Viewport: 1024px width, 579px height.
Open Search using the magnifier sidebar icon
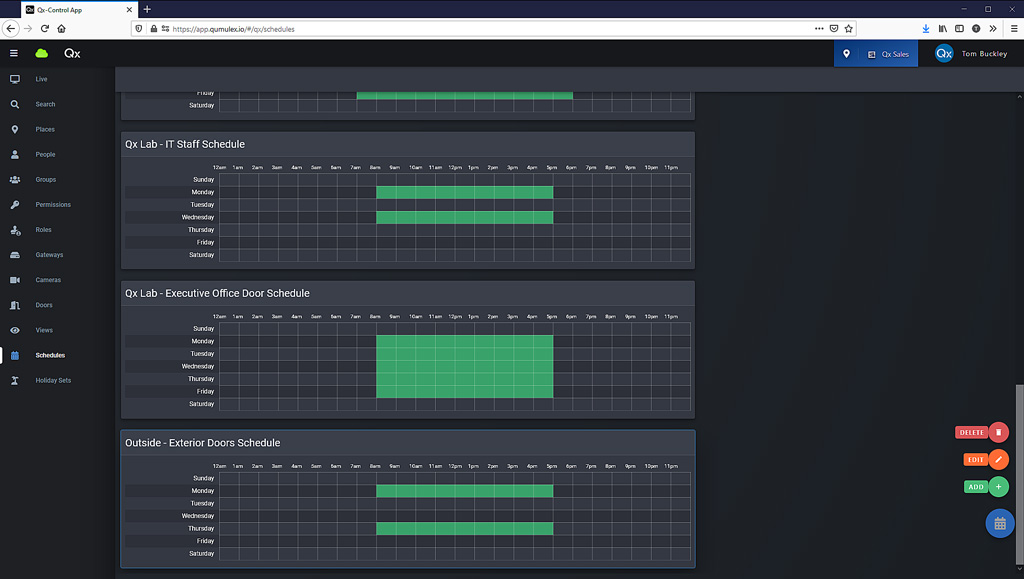tap(15, 104)
